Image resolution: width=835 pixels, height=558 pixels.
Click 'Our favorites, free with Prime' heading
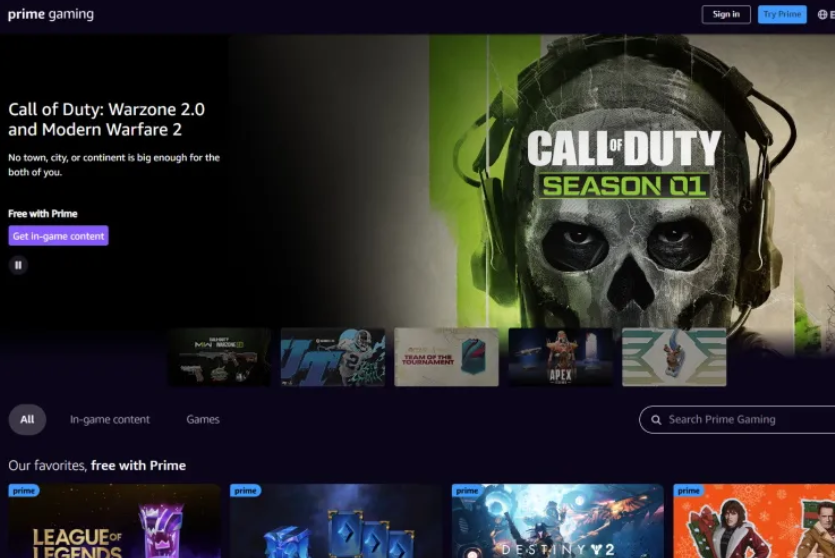coord(97,465)
